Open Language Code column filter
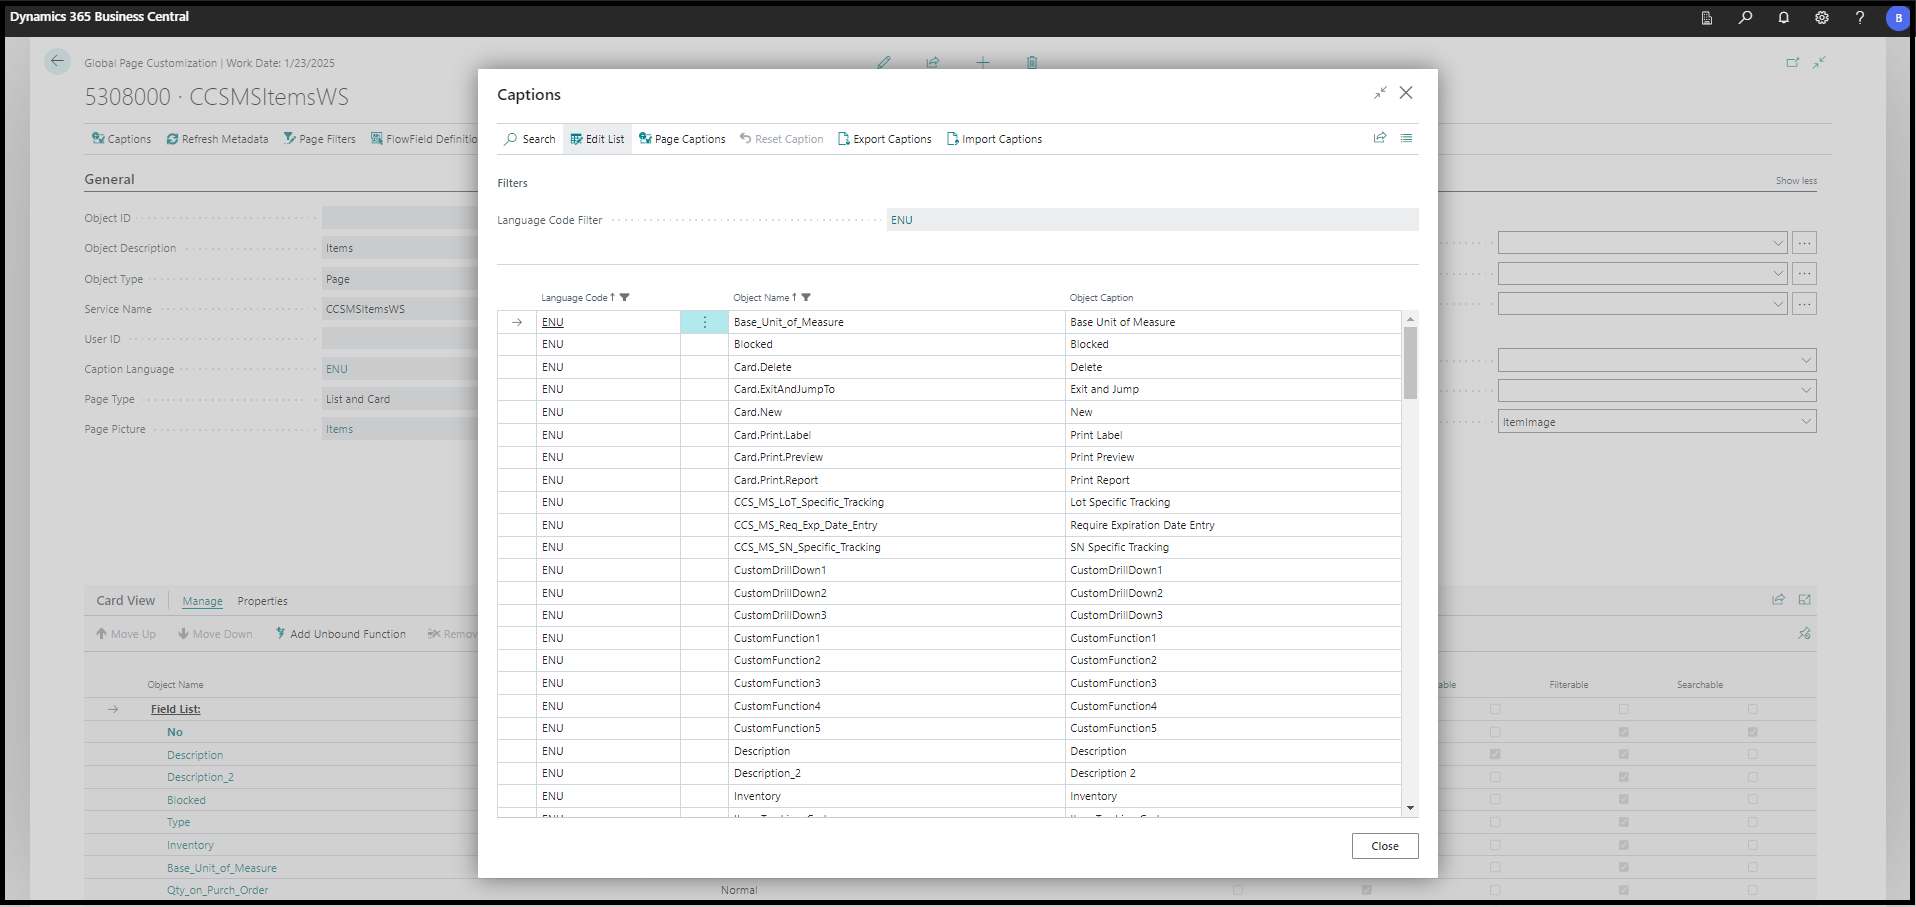 [x=625, y=298]
